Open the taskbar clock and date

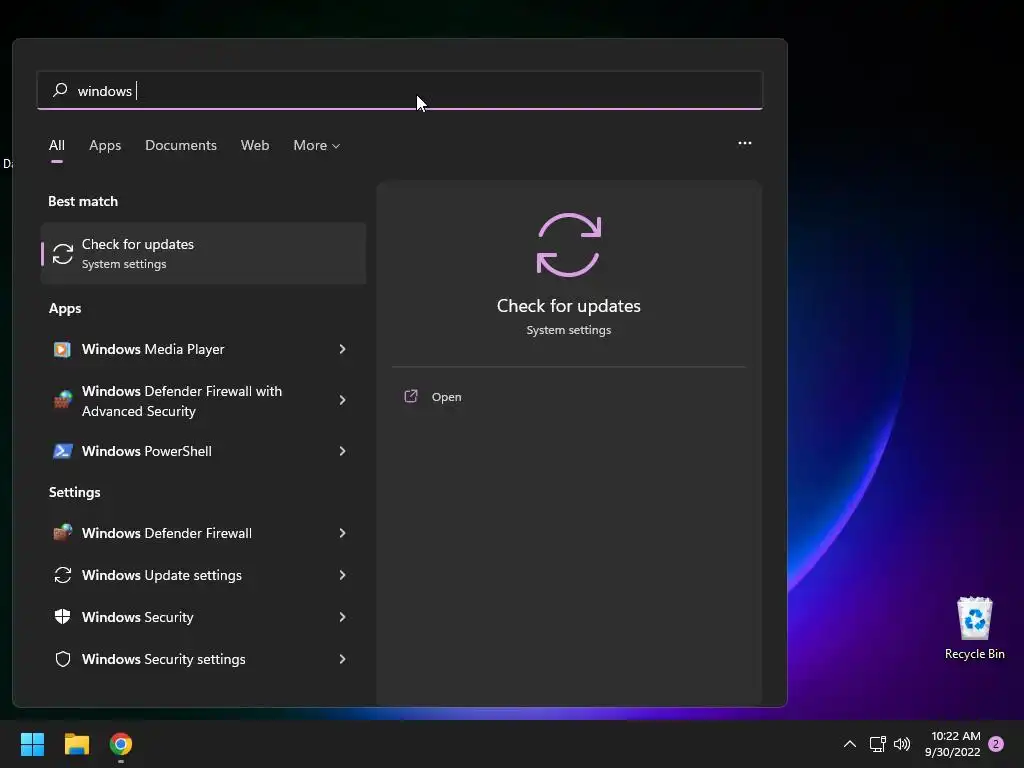coord(952,744)
